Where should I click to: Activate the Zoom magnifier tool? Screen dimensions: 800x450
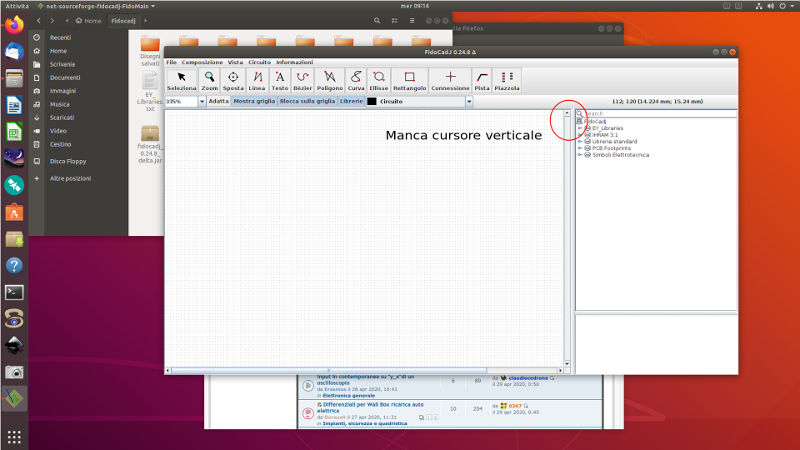tap(209, 80)
